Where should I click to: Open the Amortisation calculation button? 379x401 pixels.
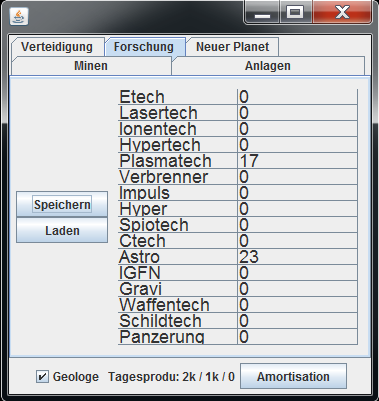coord(293,377)
